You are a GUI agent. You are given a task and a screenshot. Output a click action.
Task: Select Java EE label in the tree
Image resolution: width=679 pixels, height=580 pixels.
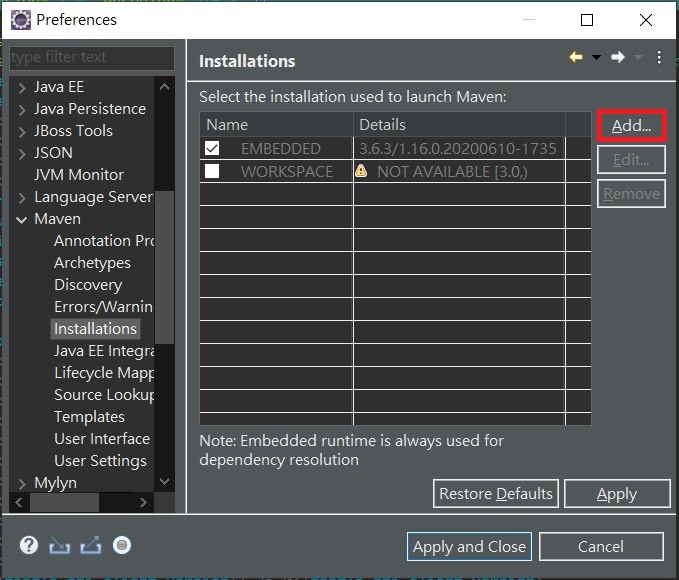point(59,87)
